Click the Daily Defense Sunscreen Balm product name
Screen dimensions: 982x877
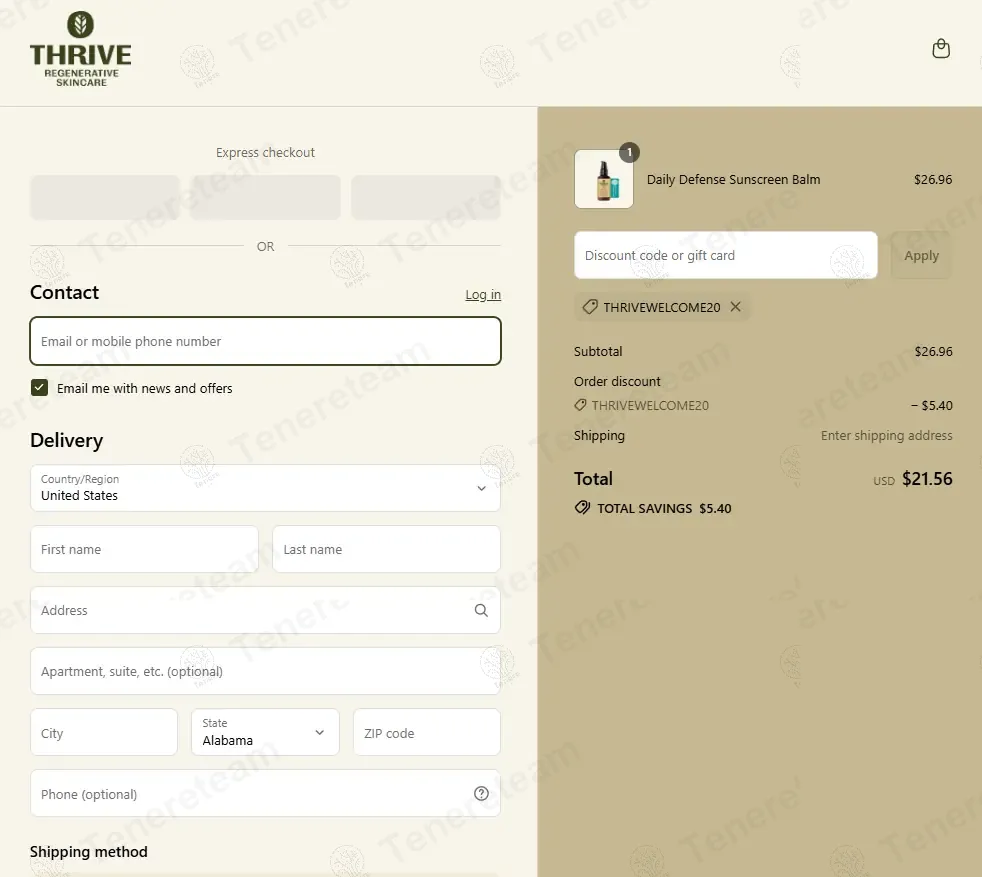[x=733, y=180]
